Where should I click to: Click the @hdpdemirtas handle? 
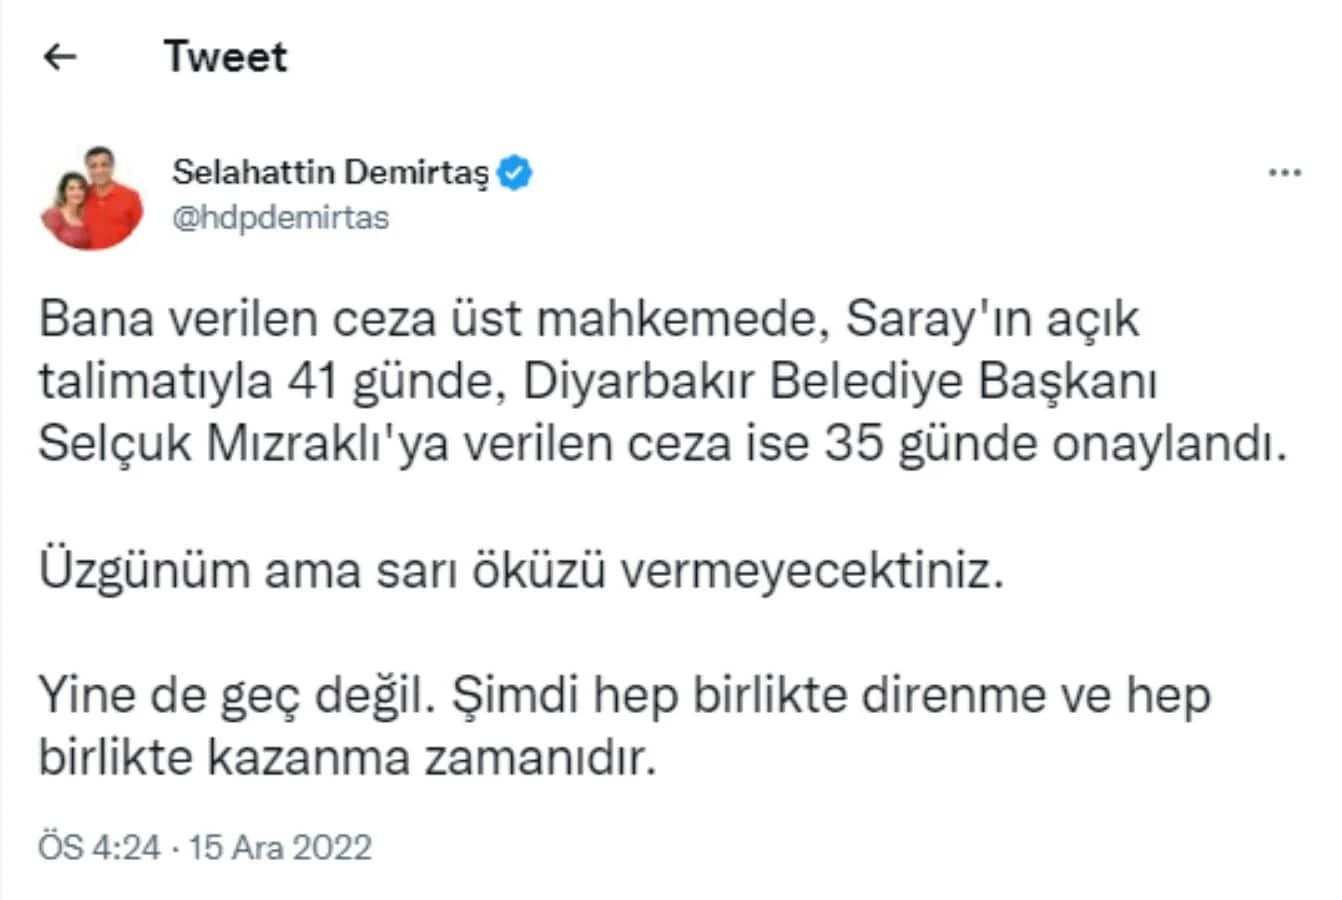coord(281,218)
